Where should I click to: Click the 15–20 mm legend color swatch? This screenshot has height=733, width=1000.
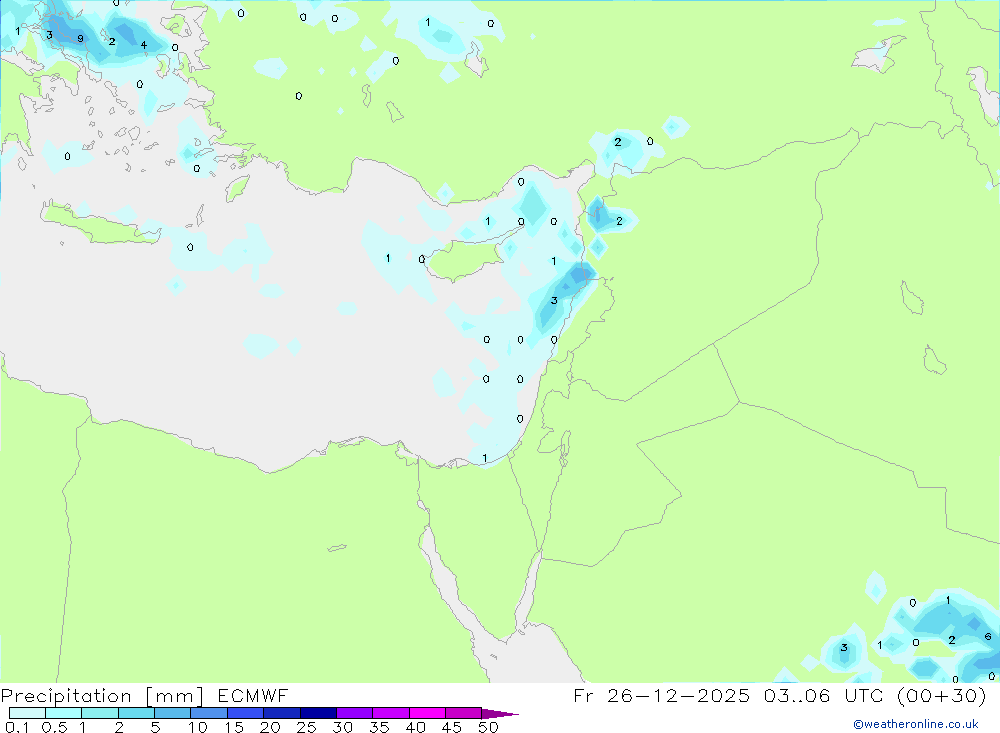[x=245, y=713]
